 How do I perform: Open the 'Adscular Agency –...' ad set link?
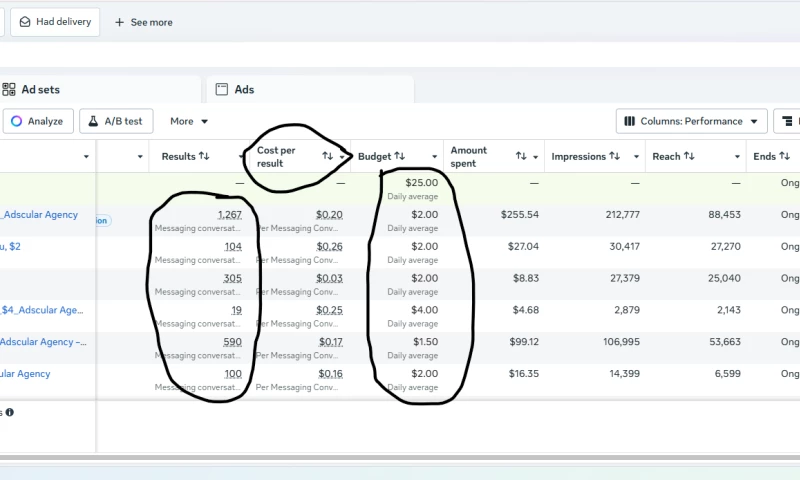43,342
